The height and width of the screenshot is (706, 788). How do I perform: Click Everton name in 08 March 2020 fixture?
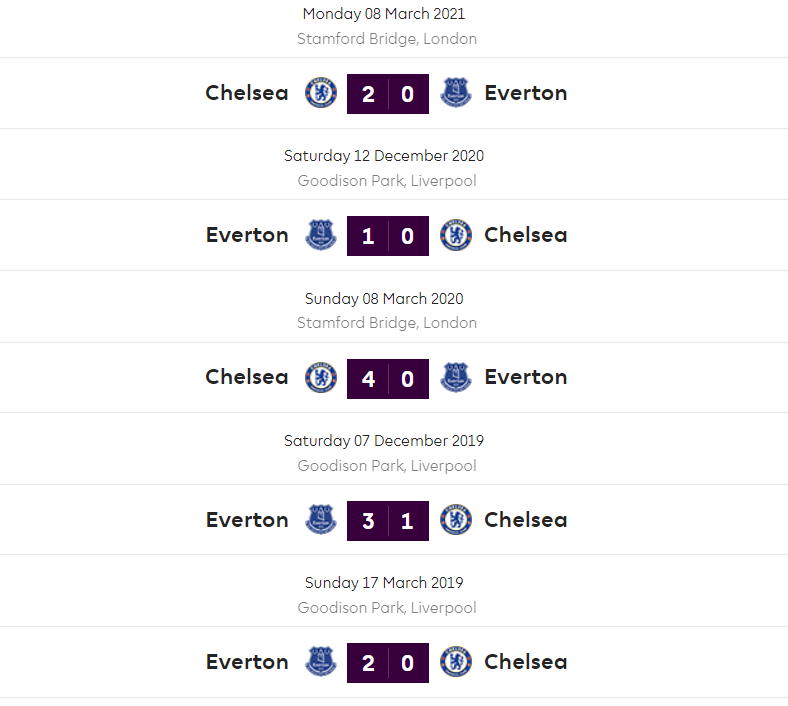point(526,377)
